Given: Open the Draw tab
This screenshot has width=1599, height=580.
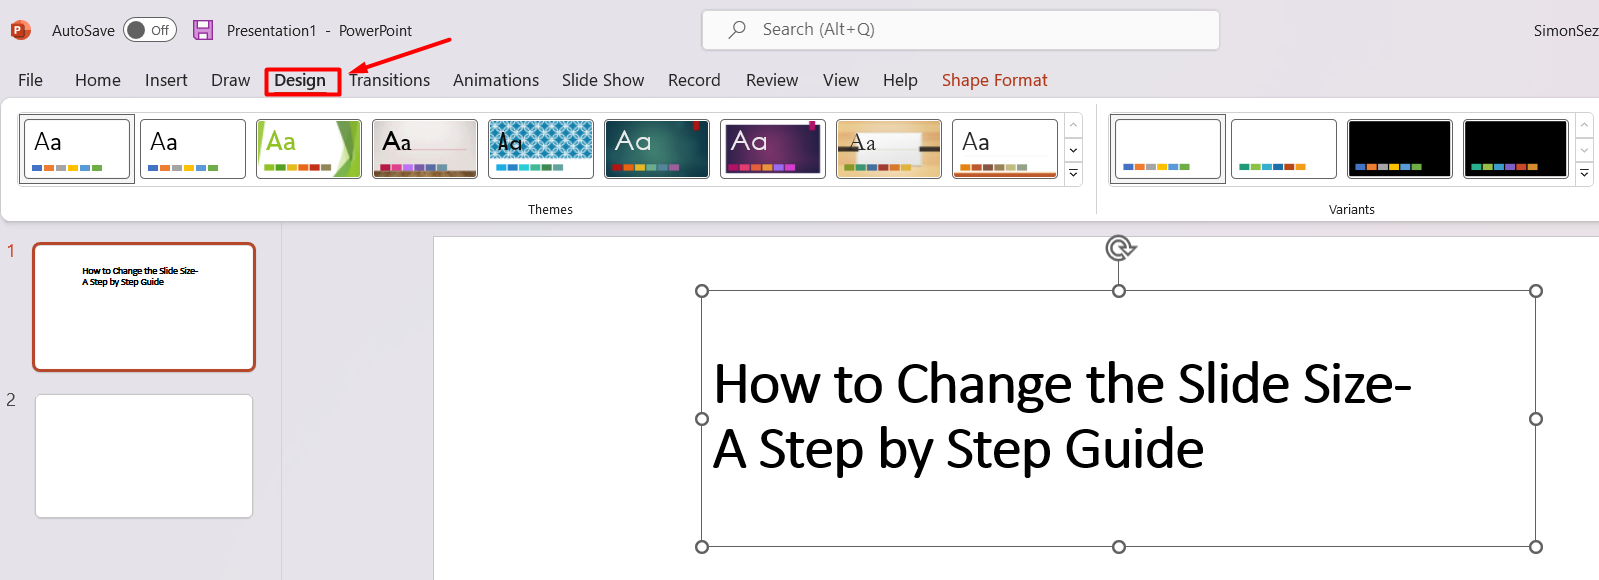Looking at the screenshot, I should [230, 80].
